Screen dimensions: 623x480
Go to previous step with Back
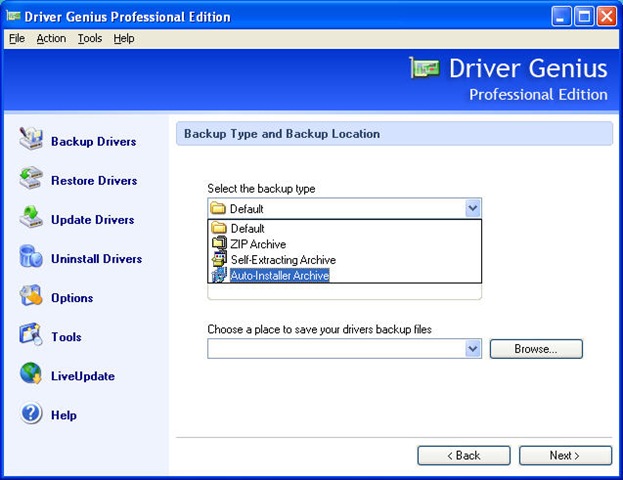click(464, 455)
